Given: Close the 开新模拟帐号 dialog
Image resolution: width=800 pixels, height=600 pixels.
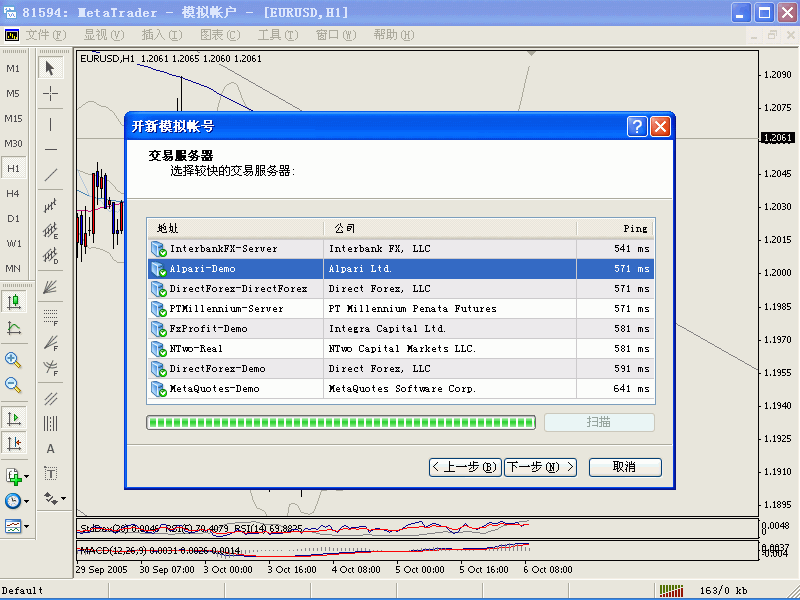Looking at the screenshot, I should click(660, 126).
